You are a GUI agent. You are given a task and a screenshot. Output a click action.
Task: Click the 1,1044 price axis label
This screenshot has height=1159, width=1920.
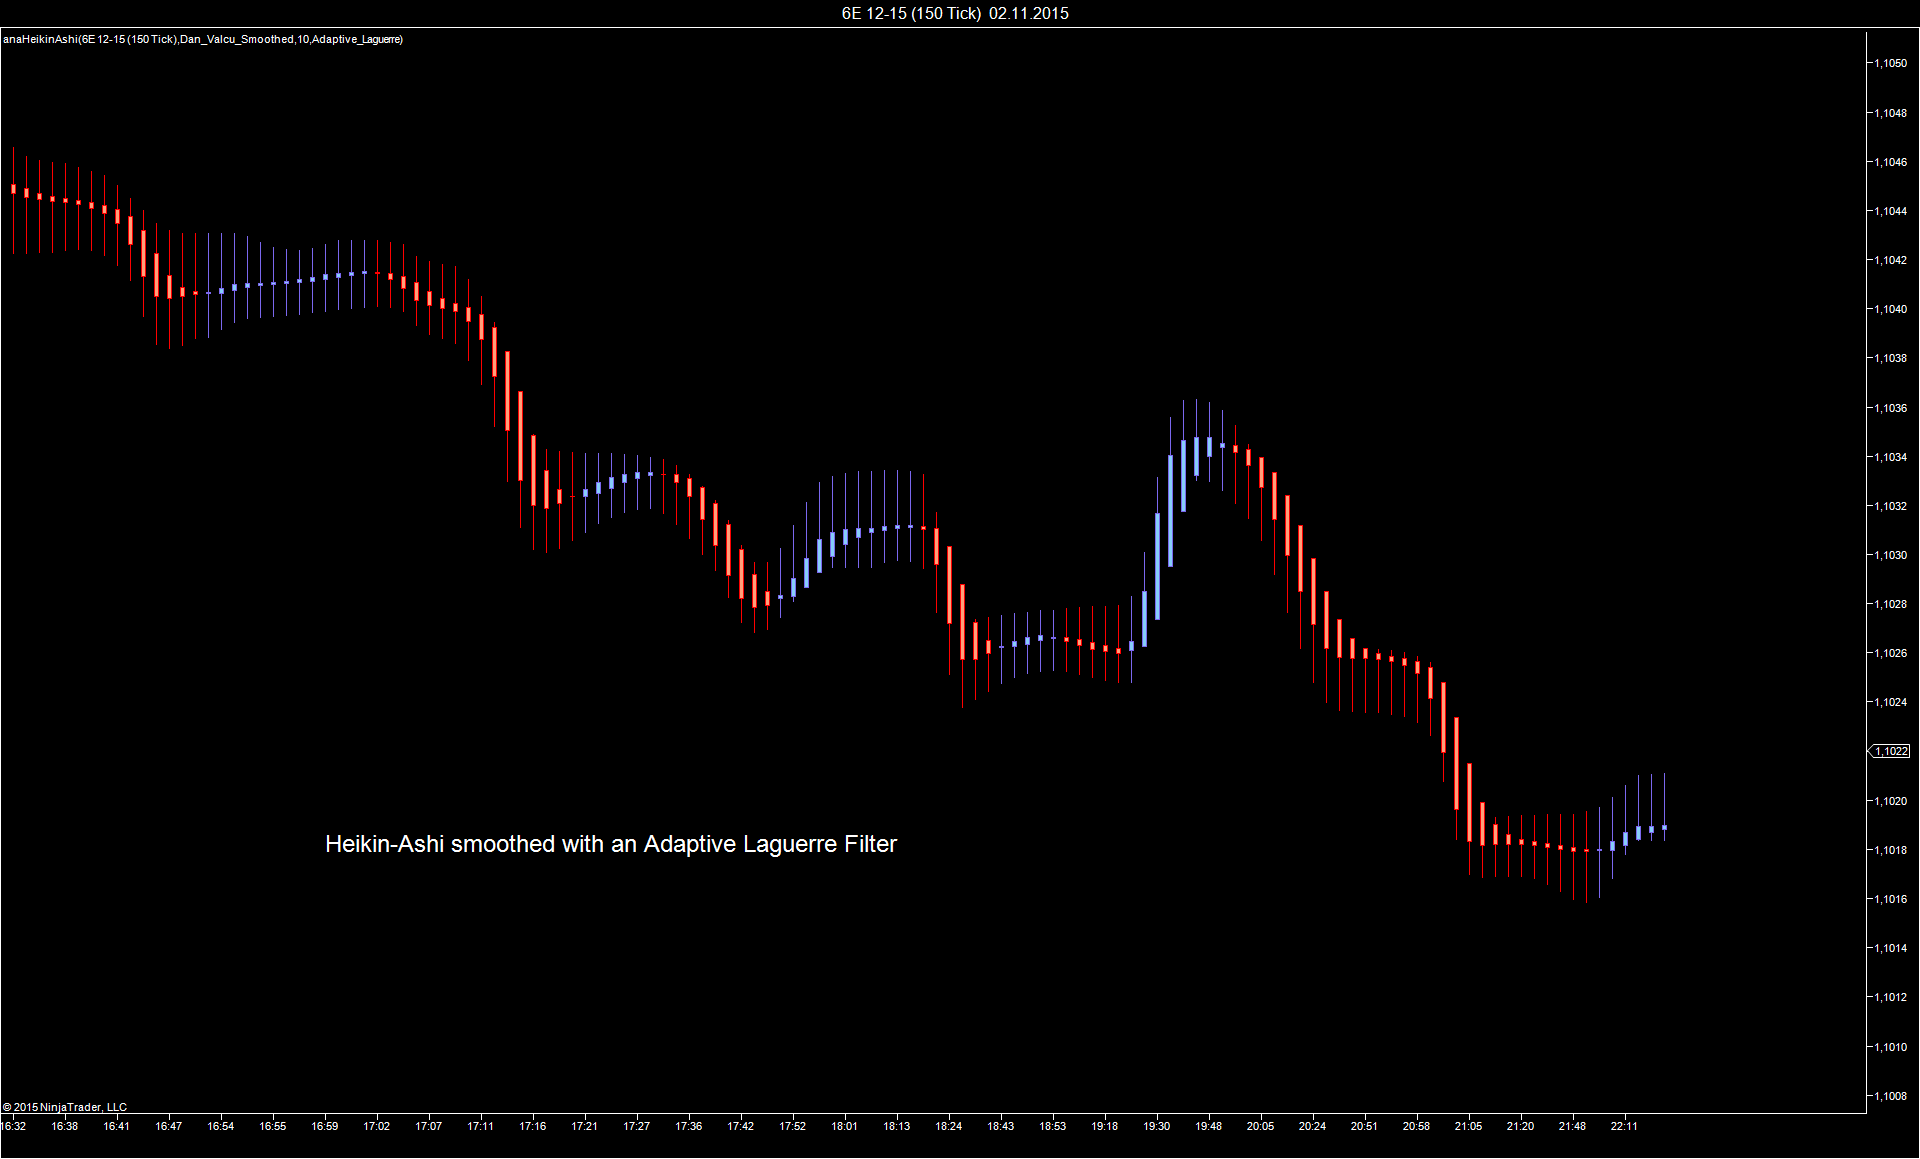(x=1890, y=211)
